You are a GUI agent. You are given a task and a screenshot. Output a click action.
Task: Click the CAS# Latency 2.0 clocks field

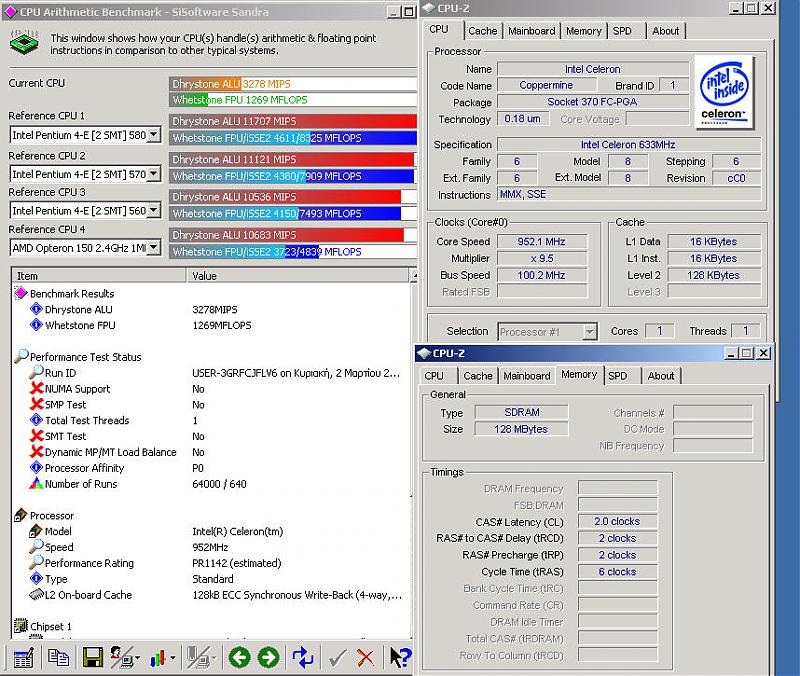617,521
